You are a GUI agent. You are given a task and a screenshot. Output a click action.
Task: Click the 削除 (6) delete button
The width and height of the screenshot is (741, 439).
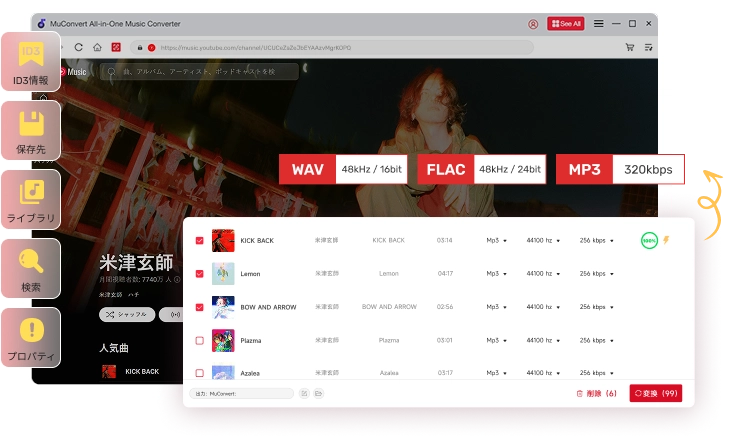click(596, 393)
